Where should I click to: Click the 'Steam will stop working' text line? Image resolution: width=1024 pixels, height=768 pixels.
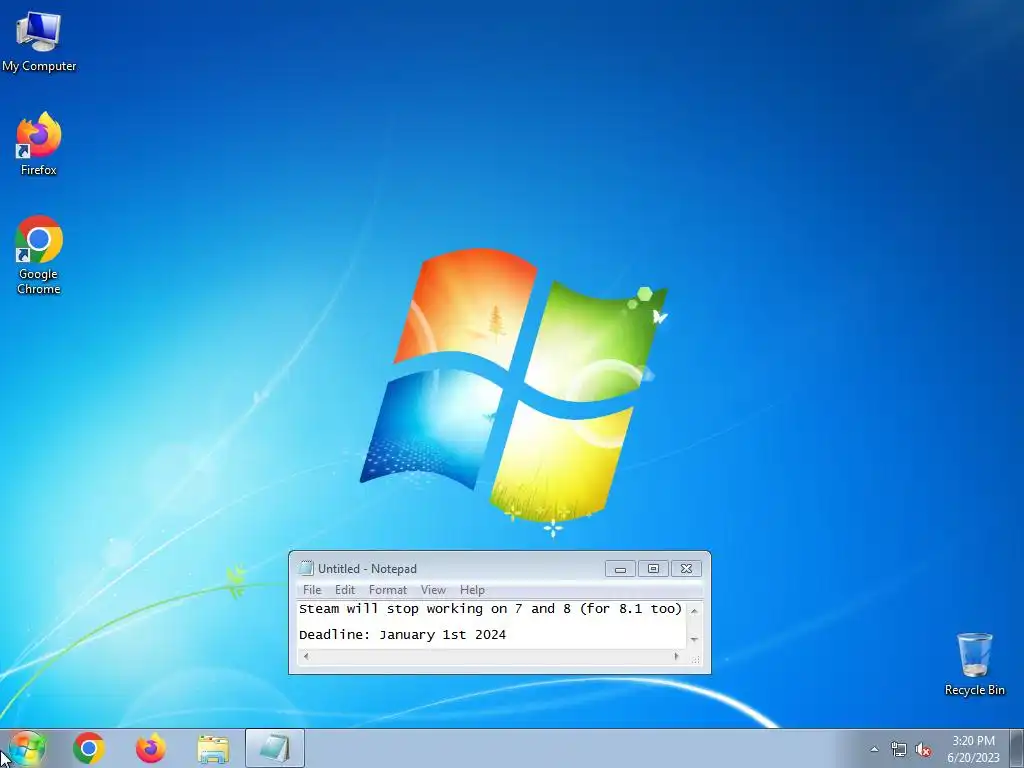pyautogui.click(x=490, y=609)
